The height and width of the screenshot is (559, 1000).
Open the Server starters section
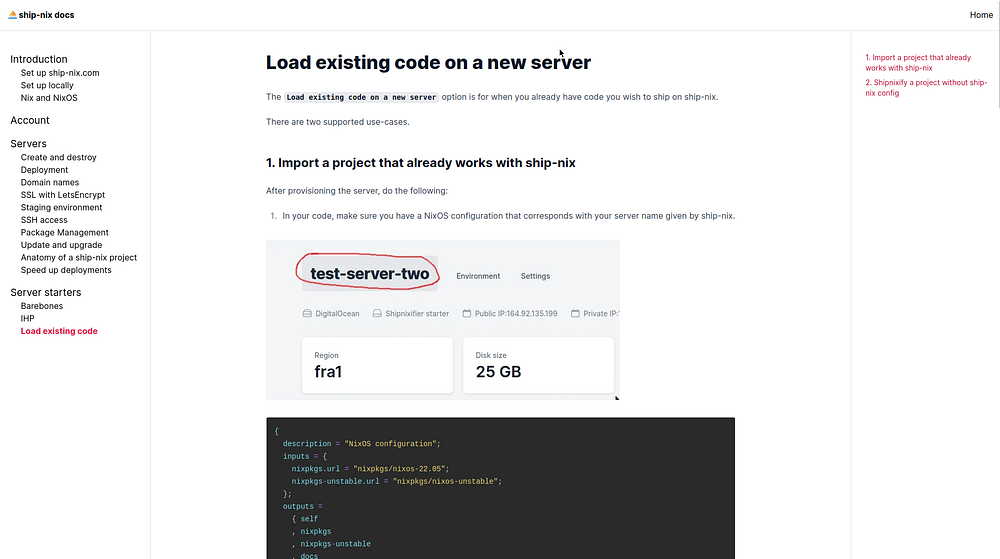[x=46, y=293]
